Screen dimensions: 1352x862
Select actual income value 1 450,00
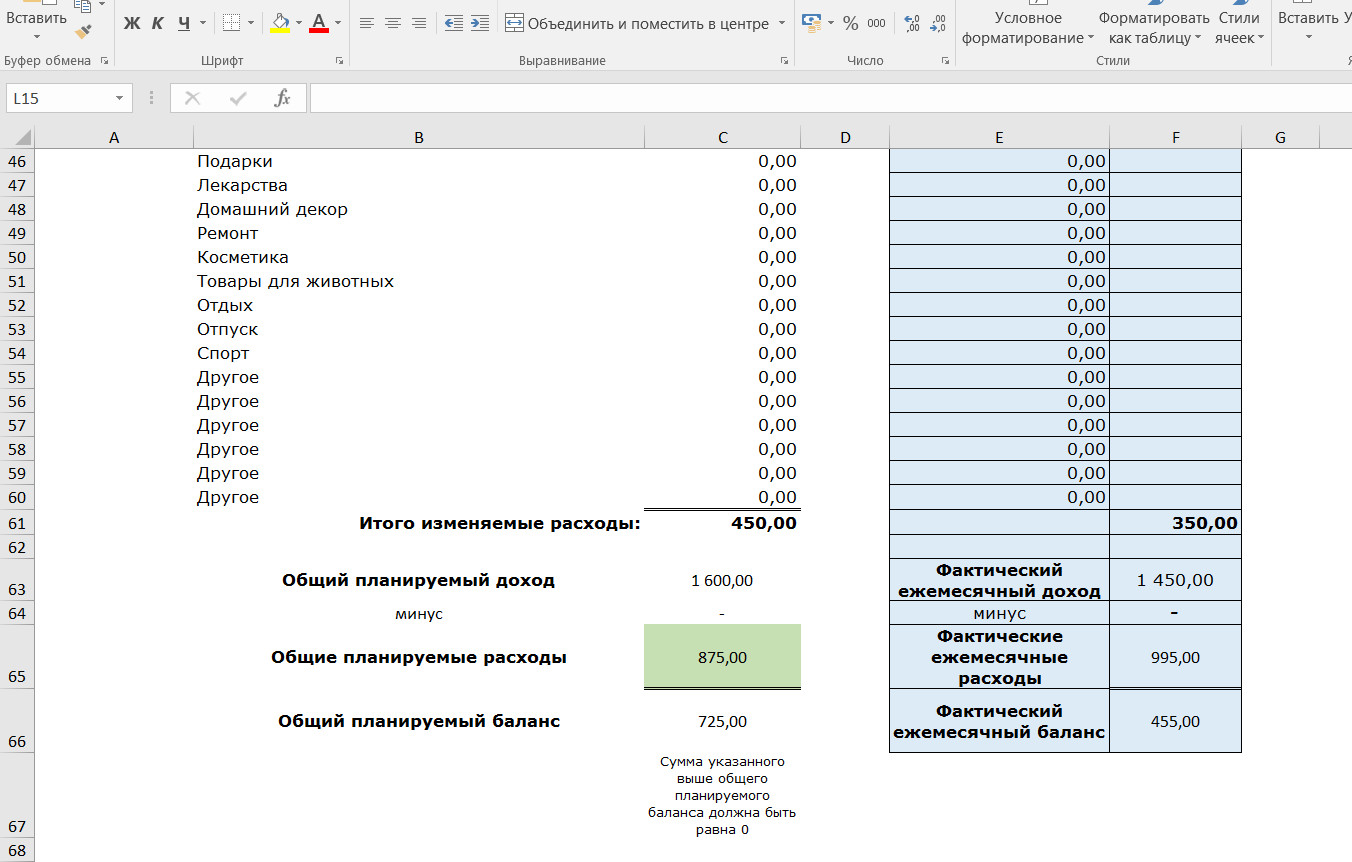(x=1175, y=580)
